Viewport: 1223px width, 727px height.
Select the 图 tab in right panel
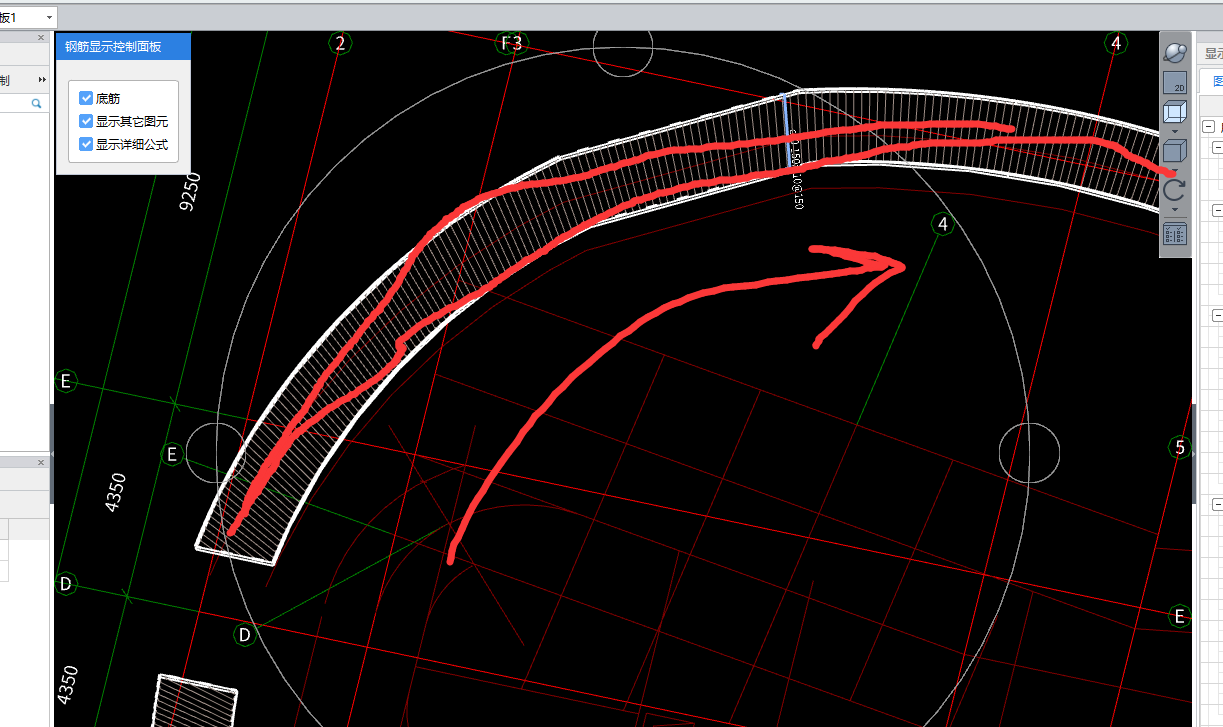(1215, 82)
